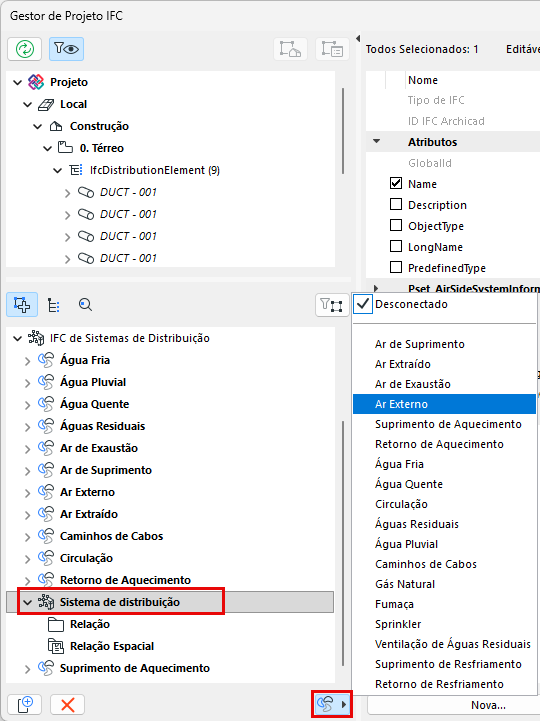
Task: Click the Projeto project icon
Action: coord(36,82)
